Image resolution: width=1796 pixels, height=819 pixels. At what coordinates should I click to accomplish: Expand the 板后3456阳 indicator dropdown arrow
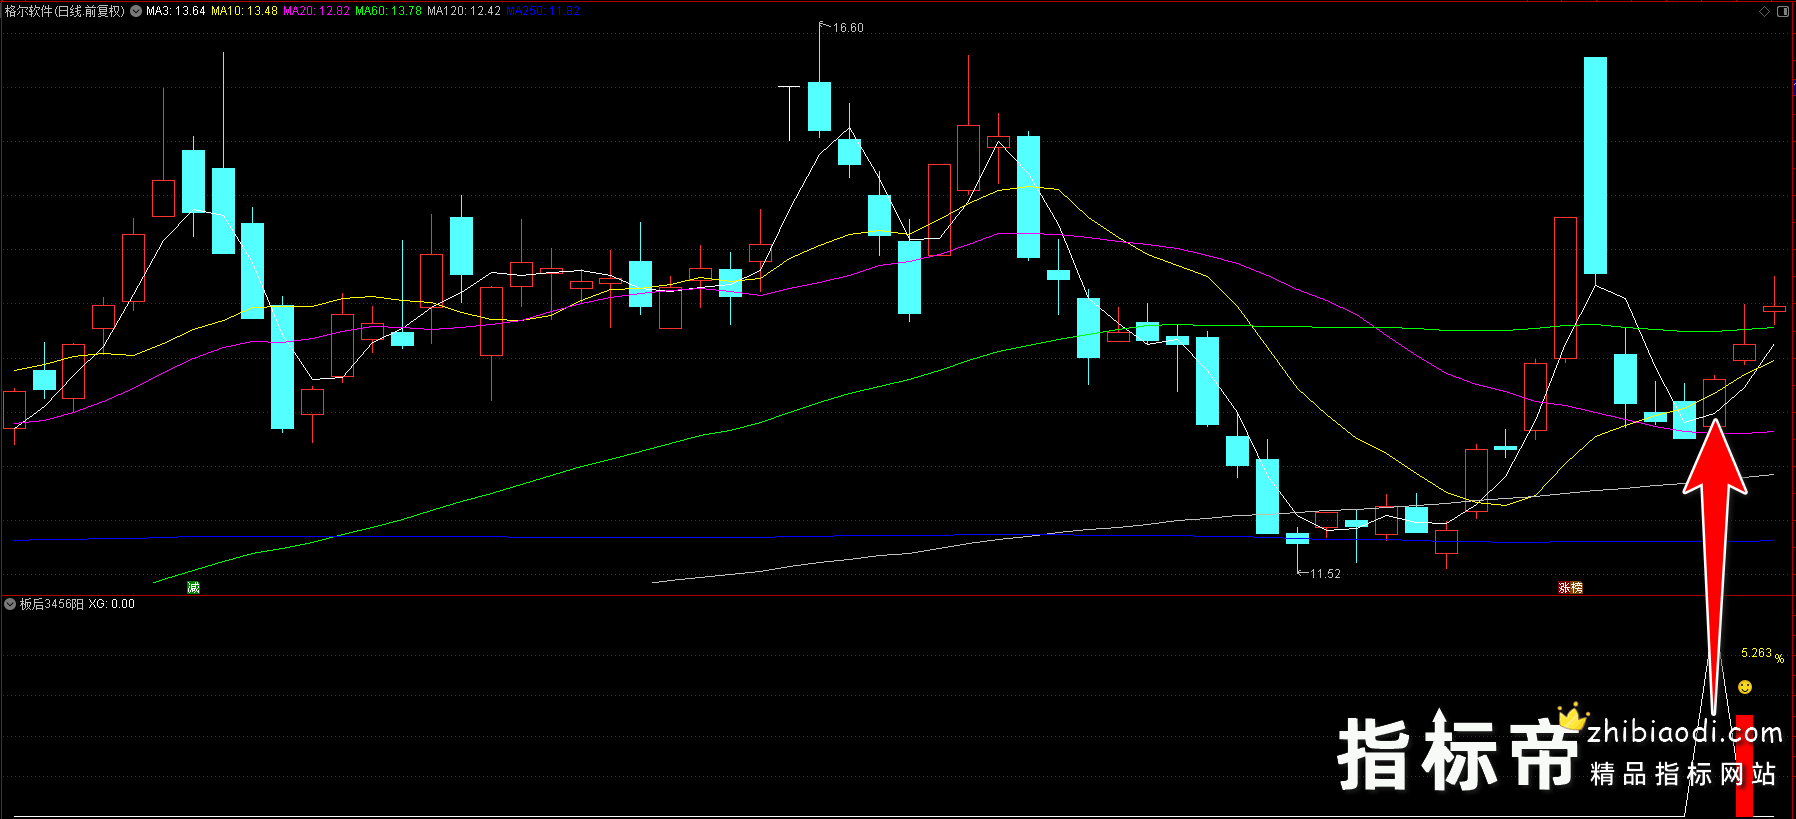(10, 604)
